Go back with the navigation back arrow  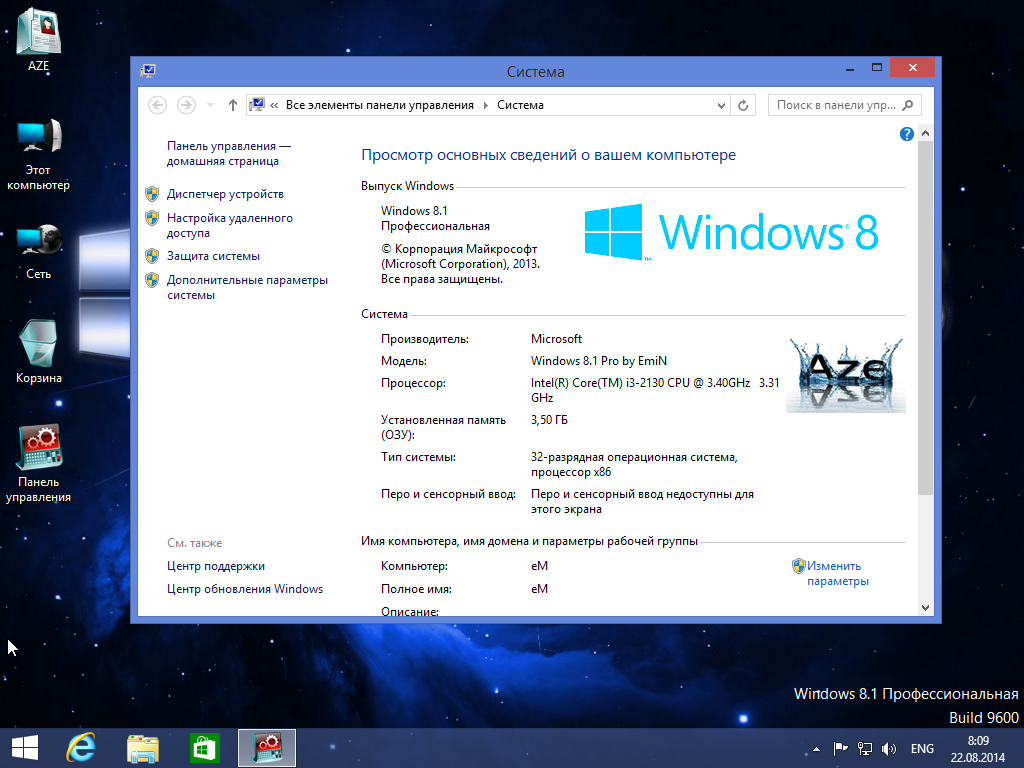(157, 105)
